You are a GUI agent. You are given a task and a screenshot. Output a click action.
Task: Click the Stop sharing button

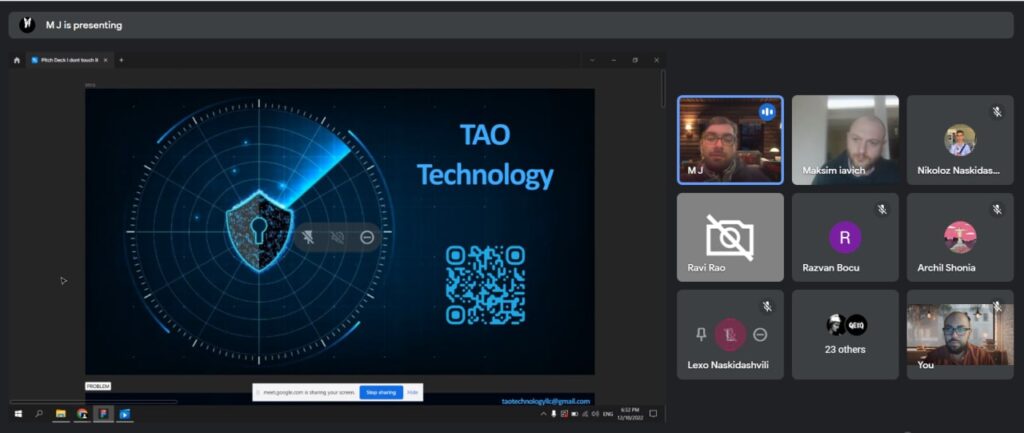coord(382,392)
